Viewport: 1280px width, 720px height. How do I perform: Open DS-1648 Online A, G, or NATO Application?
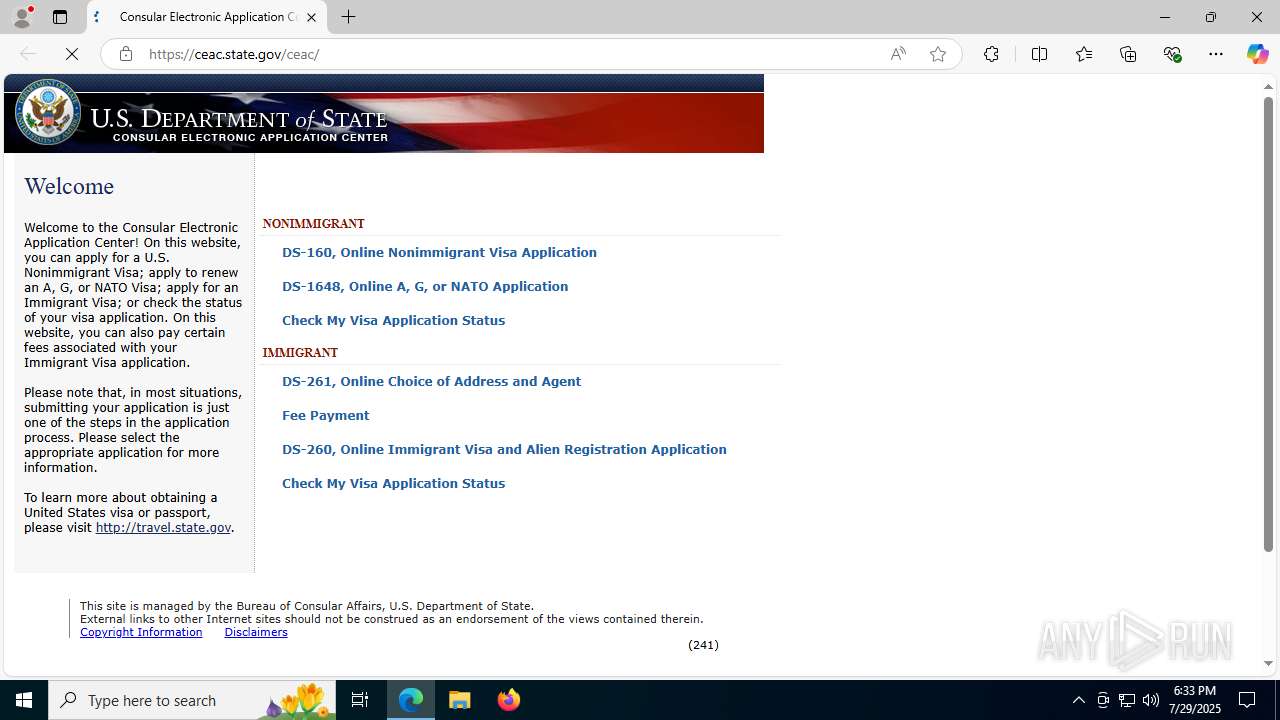425,286
